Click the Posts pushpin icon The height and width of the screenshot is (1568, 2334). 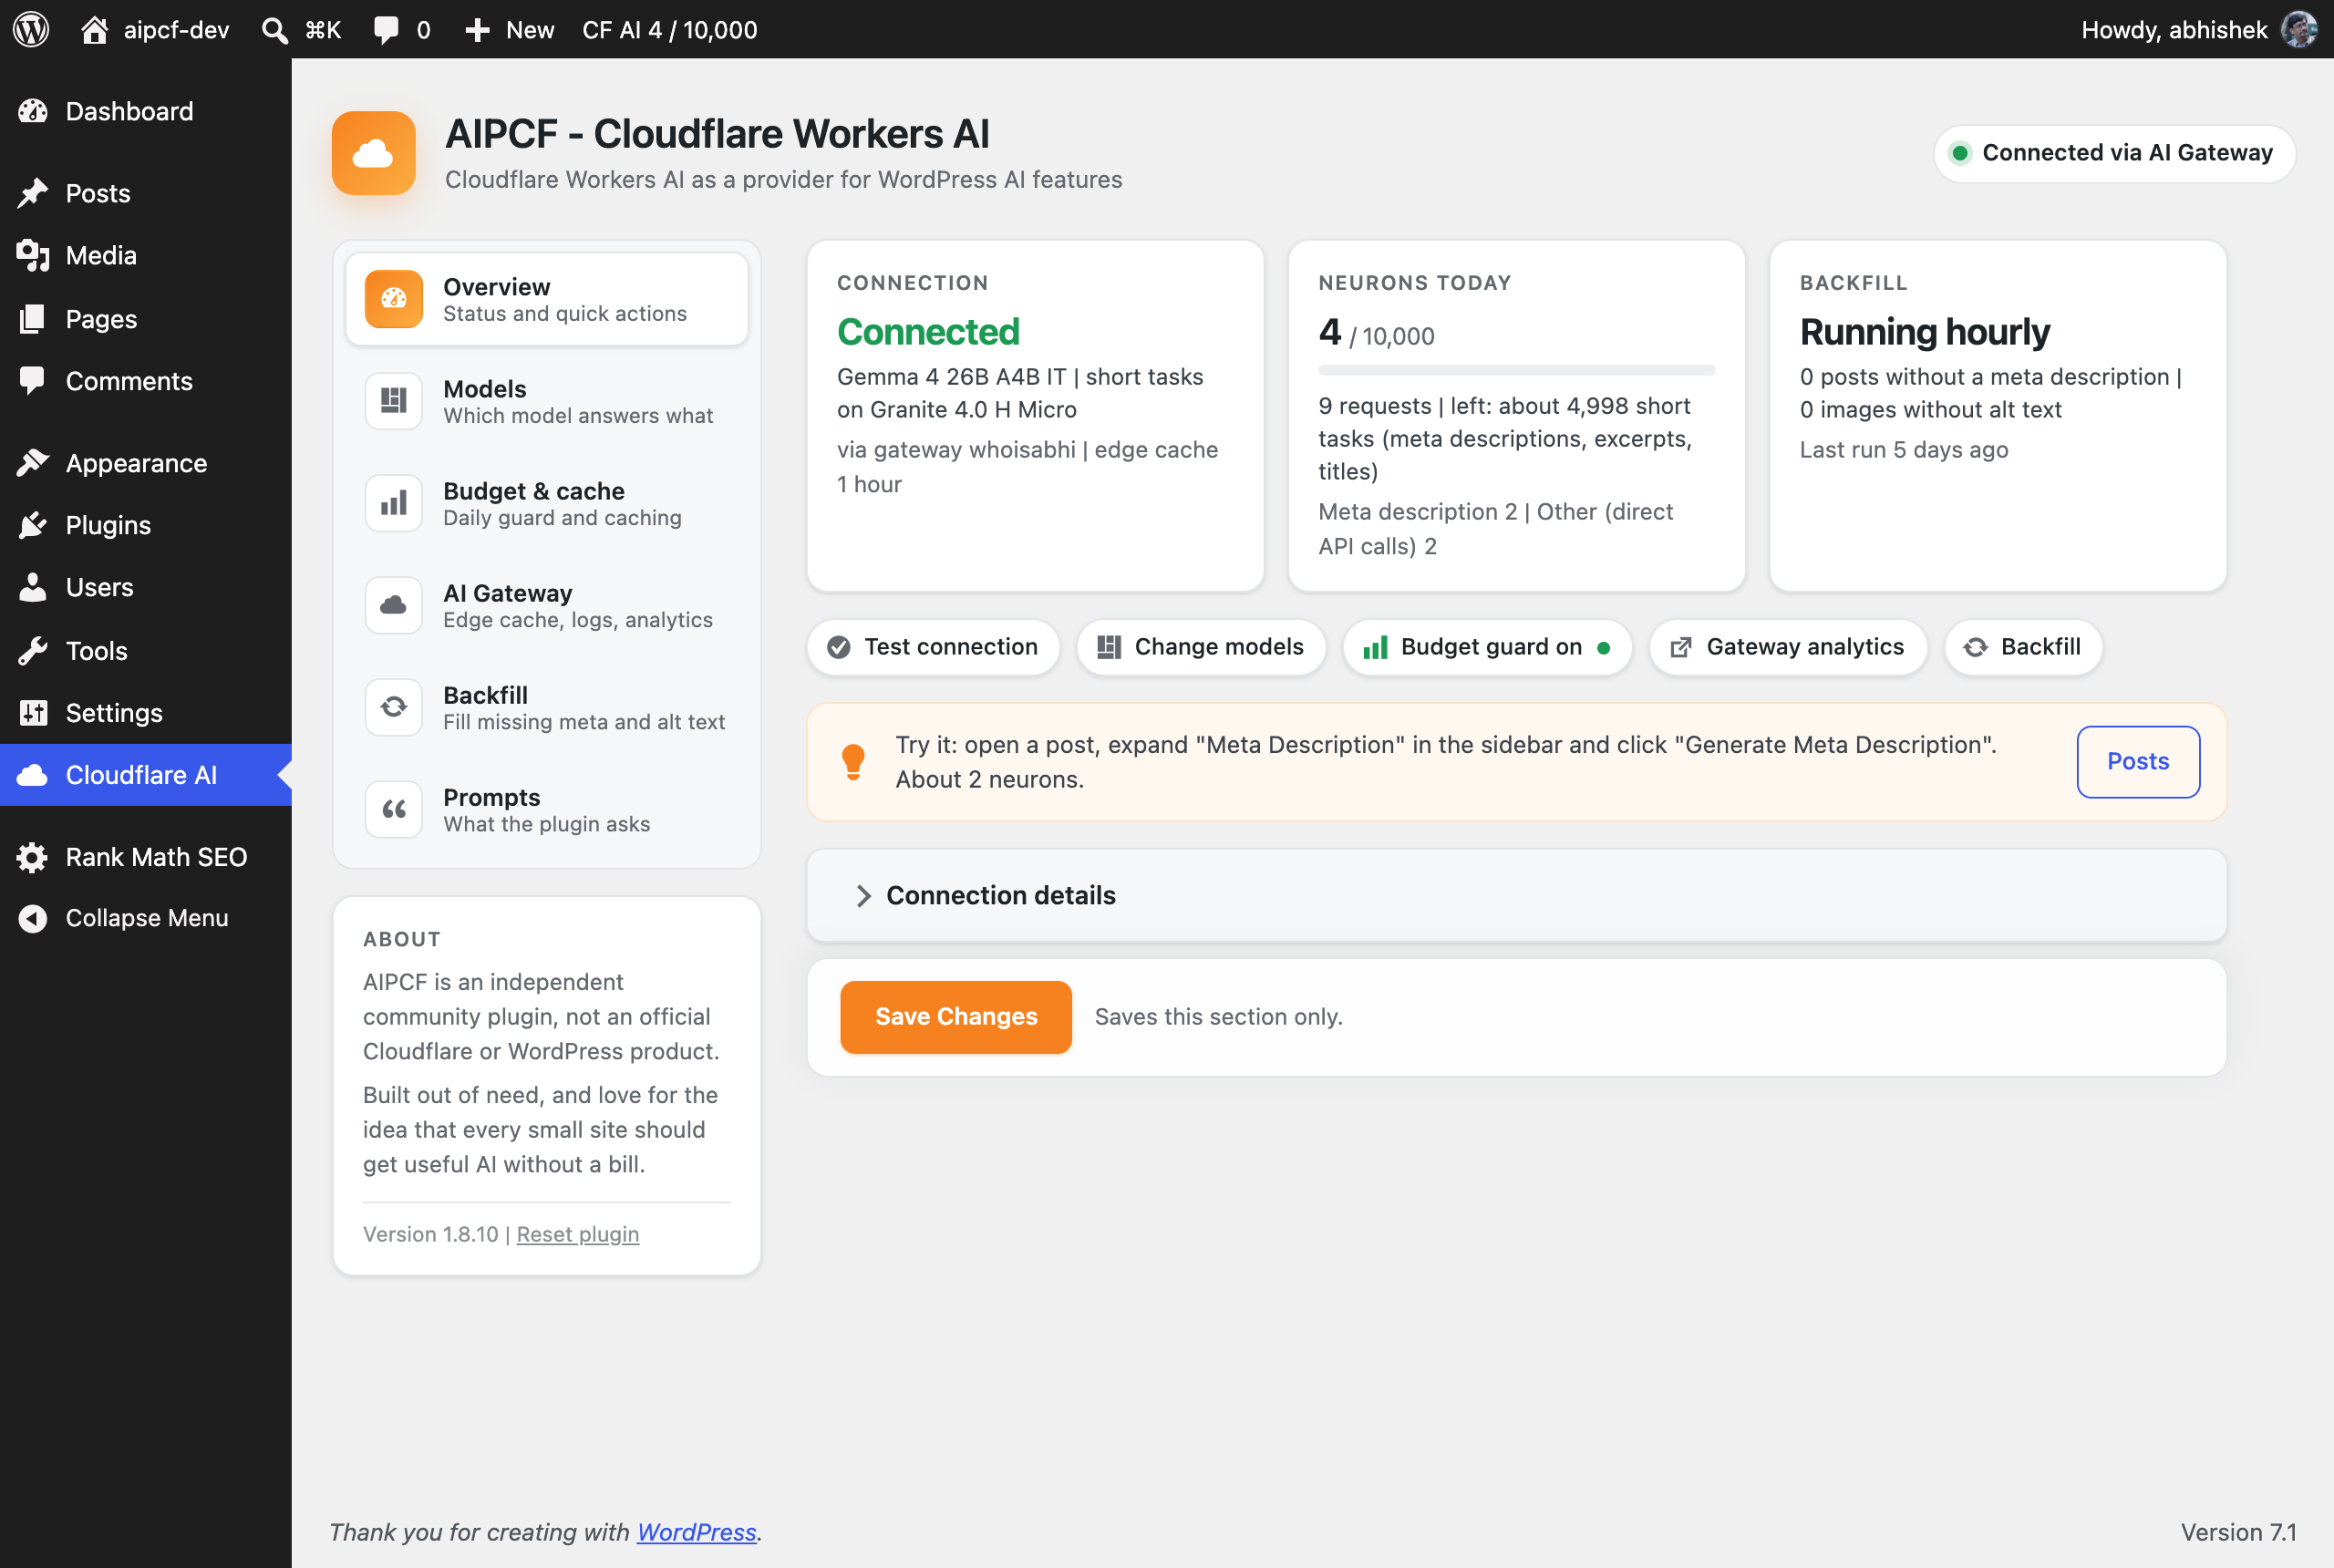[x=33, y=193]
